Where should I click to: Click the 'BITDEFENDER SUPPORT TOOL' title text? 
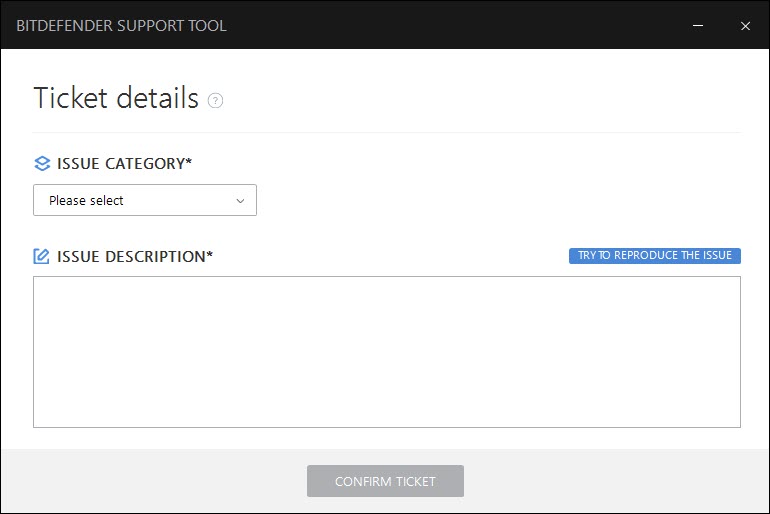[121, 26]
